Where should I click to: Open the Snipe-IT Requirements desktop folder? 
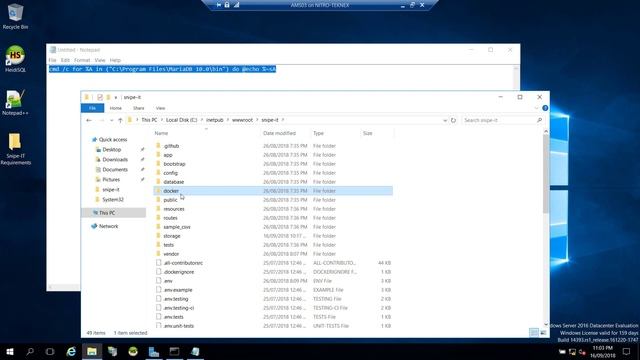(x=15, y=149)
